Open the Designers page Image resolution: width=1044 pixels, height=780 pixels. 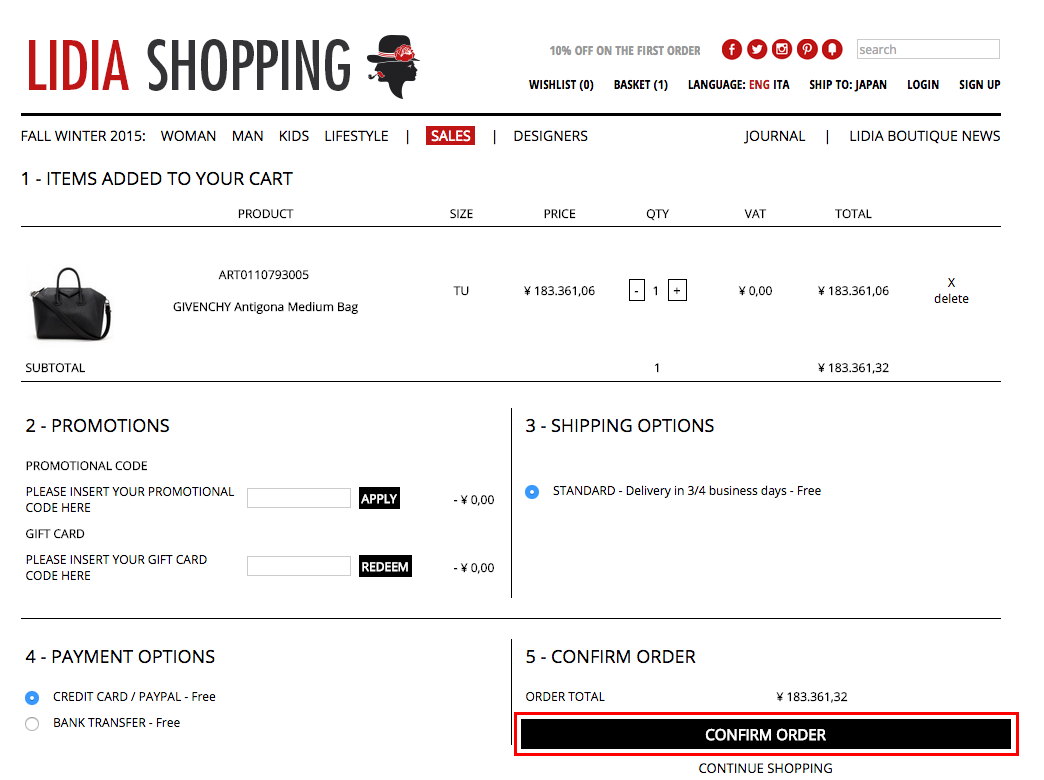551,136
